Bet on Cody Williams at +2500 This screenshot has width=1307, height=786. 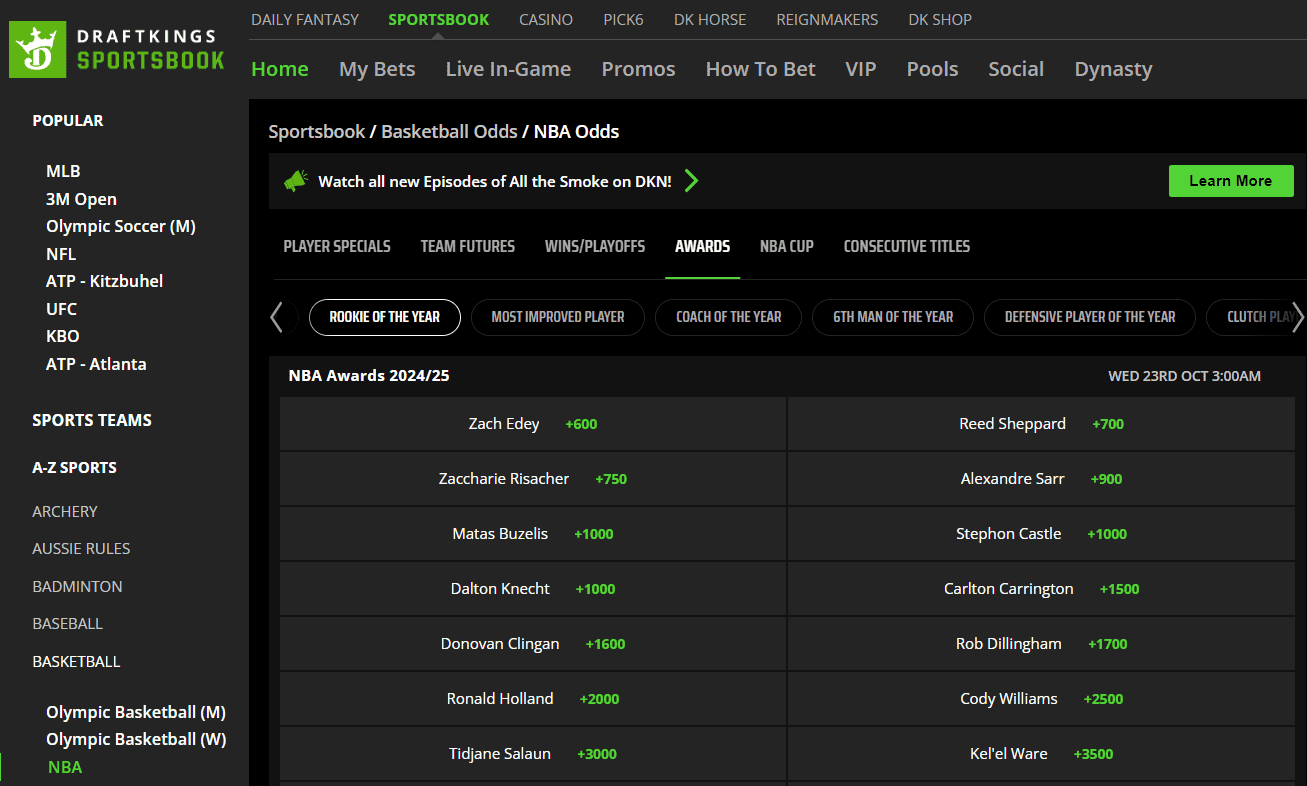click(1041, 699)
